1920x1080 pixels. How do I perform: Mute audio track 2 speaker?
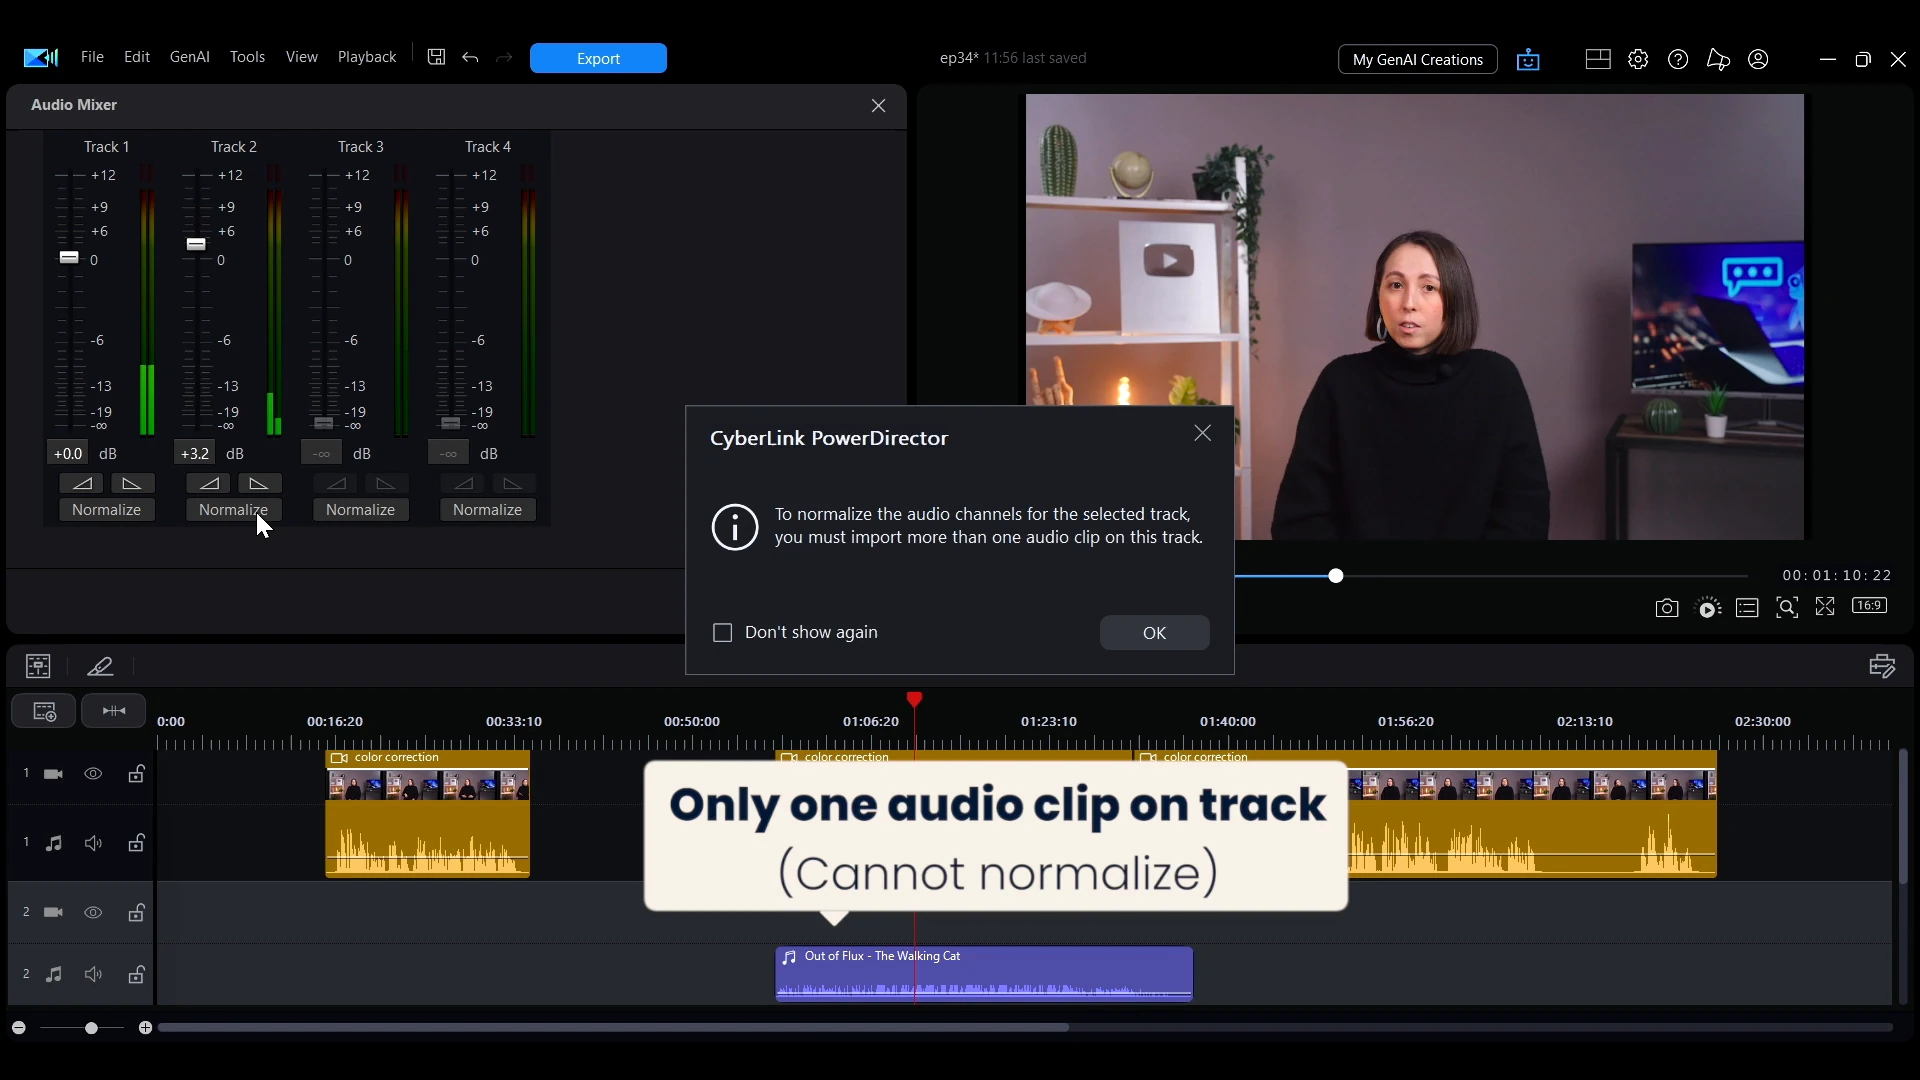93,975
